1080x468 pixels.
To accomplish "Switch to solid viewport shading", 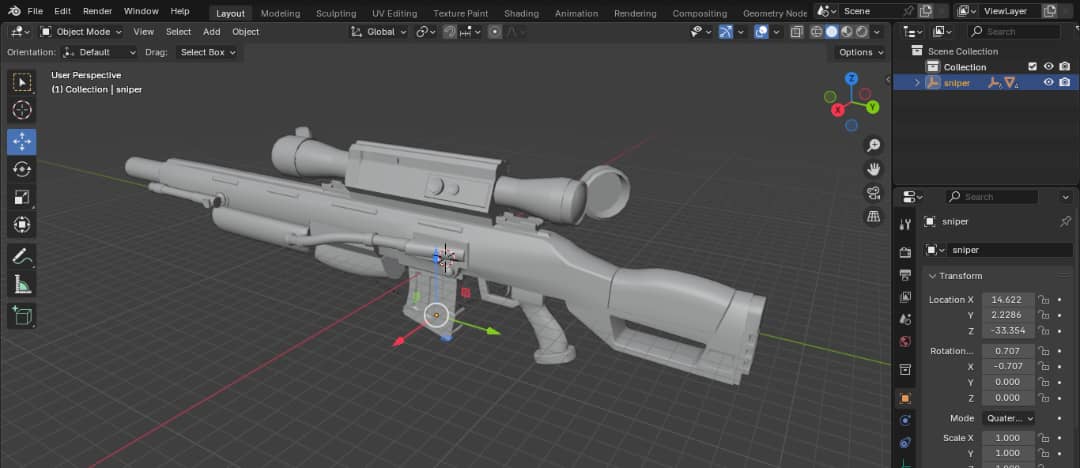I will 832,32.
